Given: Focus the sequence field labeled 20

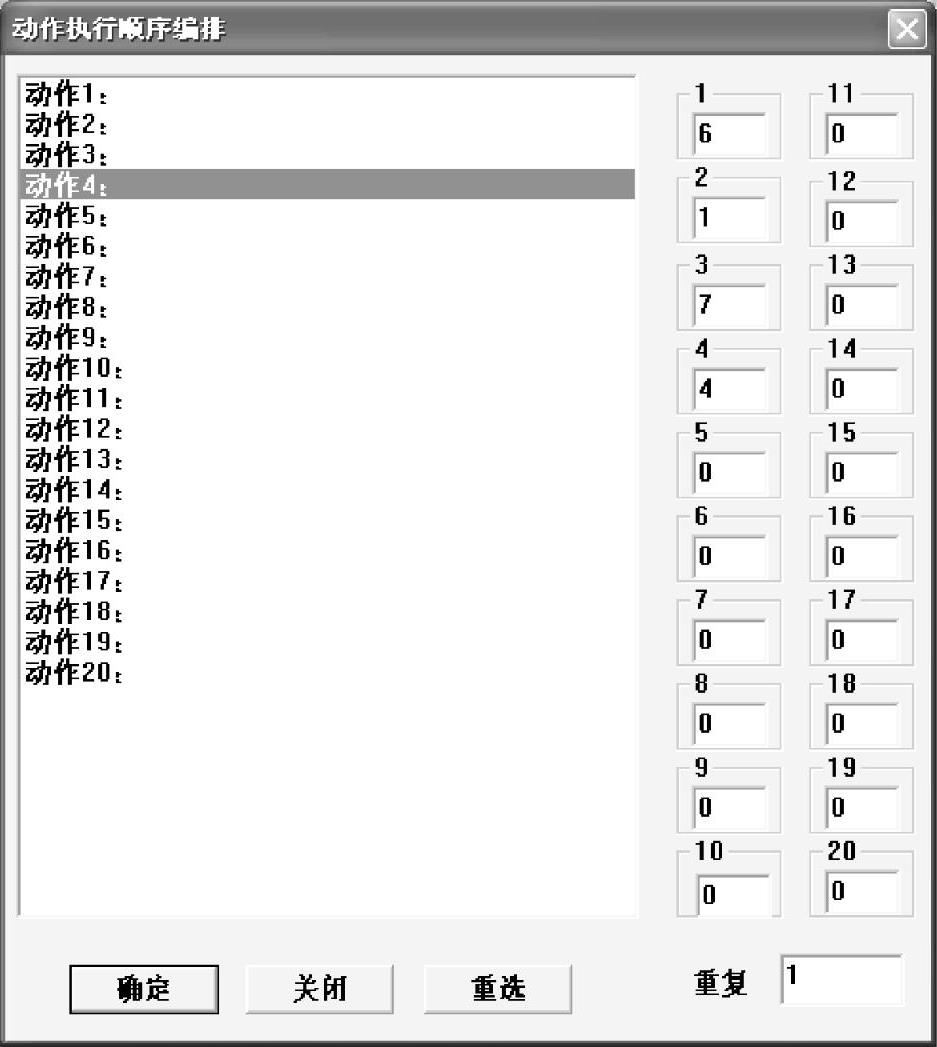Looking at the screenshot, I should point(862,891).
